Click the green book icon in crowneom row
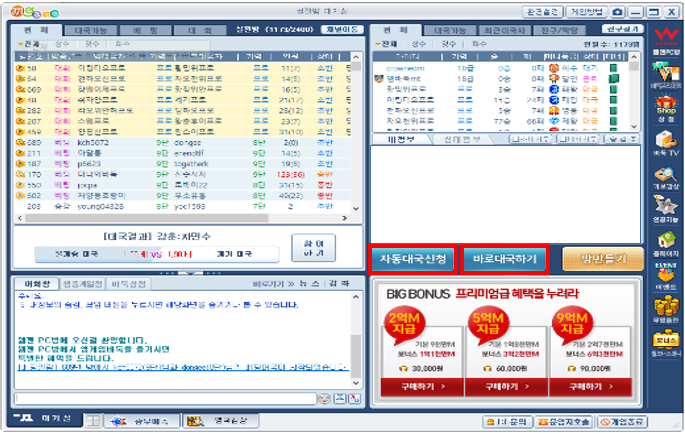The width and height of the screenshot is (685, 434). pyautogui.click(x=614, y=68)
